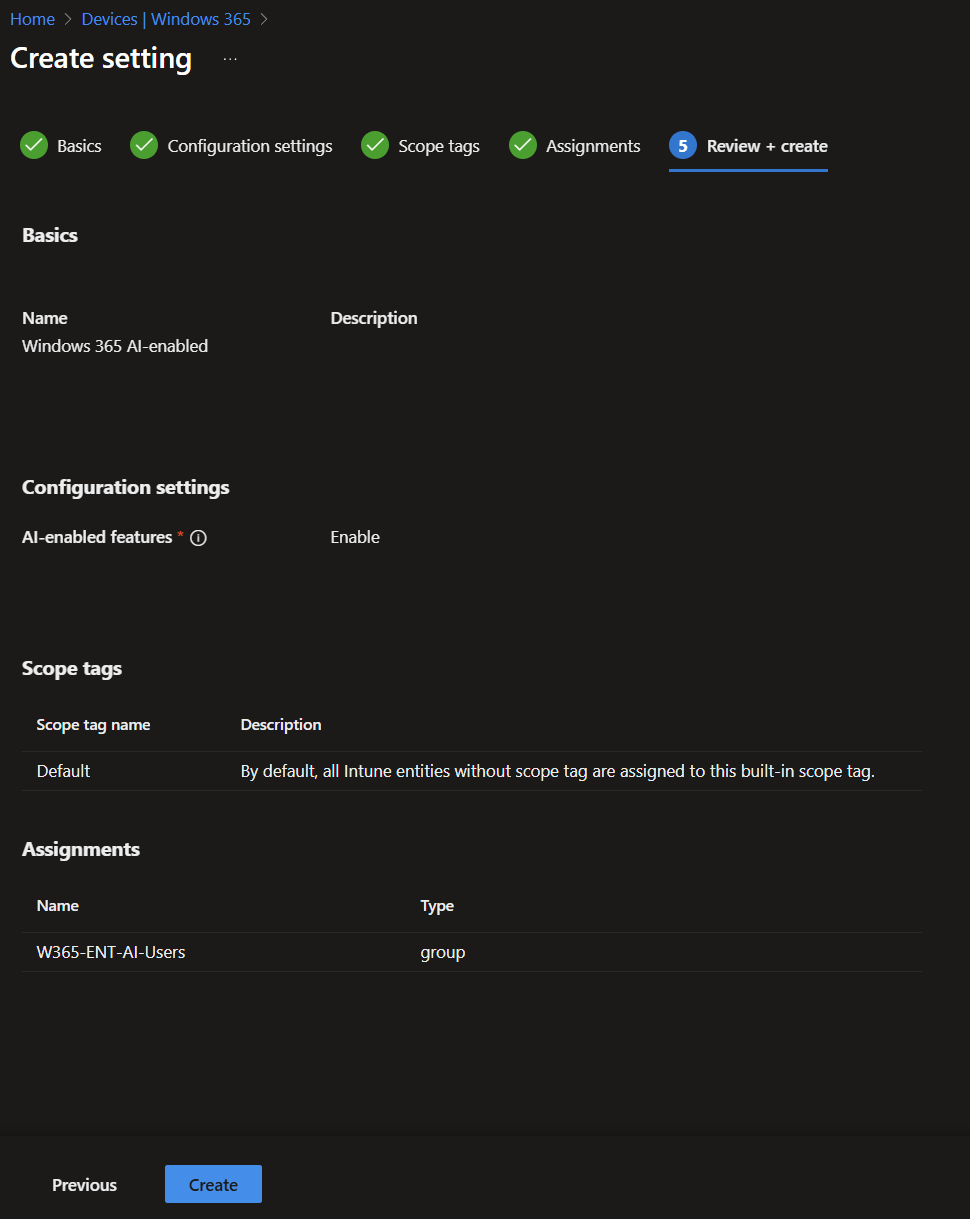Click the checkmark icon before Scope tags

(x=375, y=146)
